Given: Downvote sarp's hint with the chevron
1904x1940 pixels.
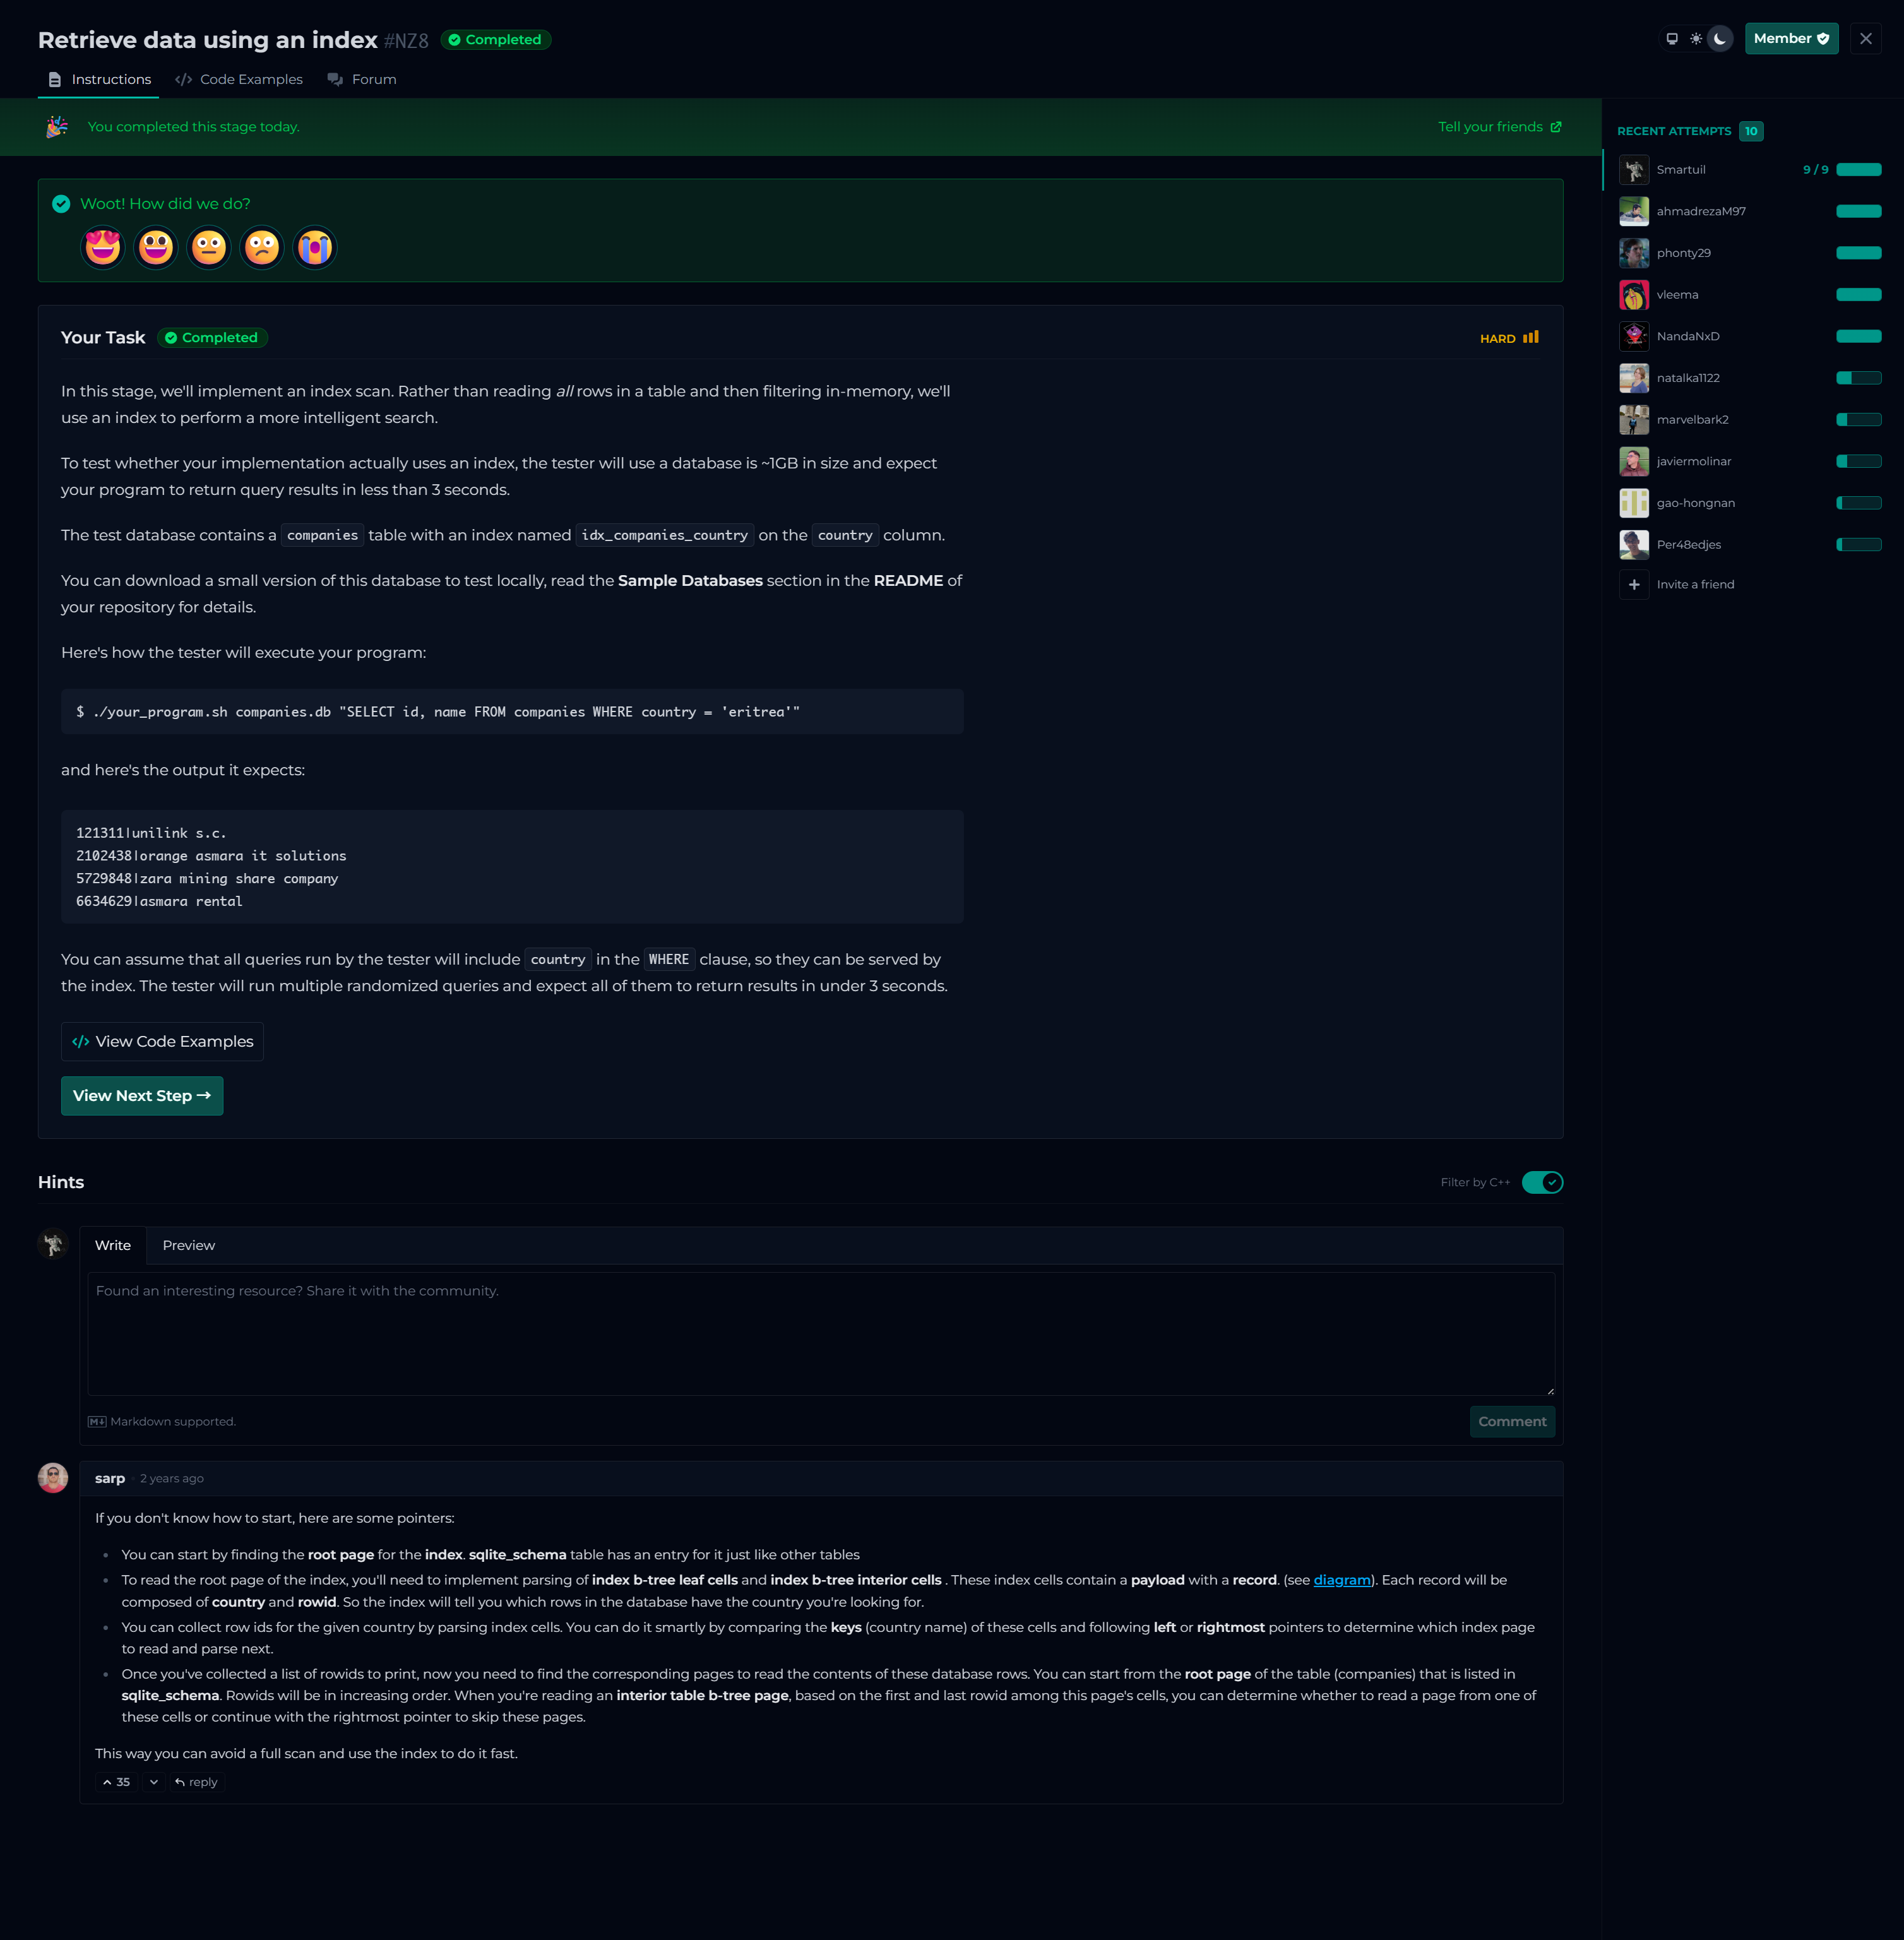Looking at the screenshot, I should pyautogui.click(x=153, y=1782).
